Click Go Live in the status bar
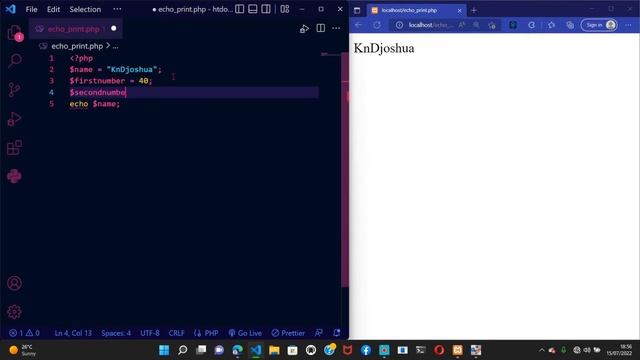The width and height of the screenshot is (640, 360). pyautogui.click(x=245, y=333)
